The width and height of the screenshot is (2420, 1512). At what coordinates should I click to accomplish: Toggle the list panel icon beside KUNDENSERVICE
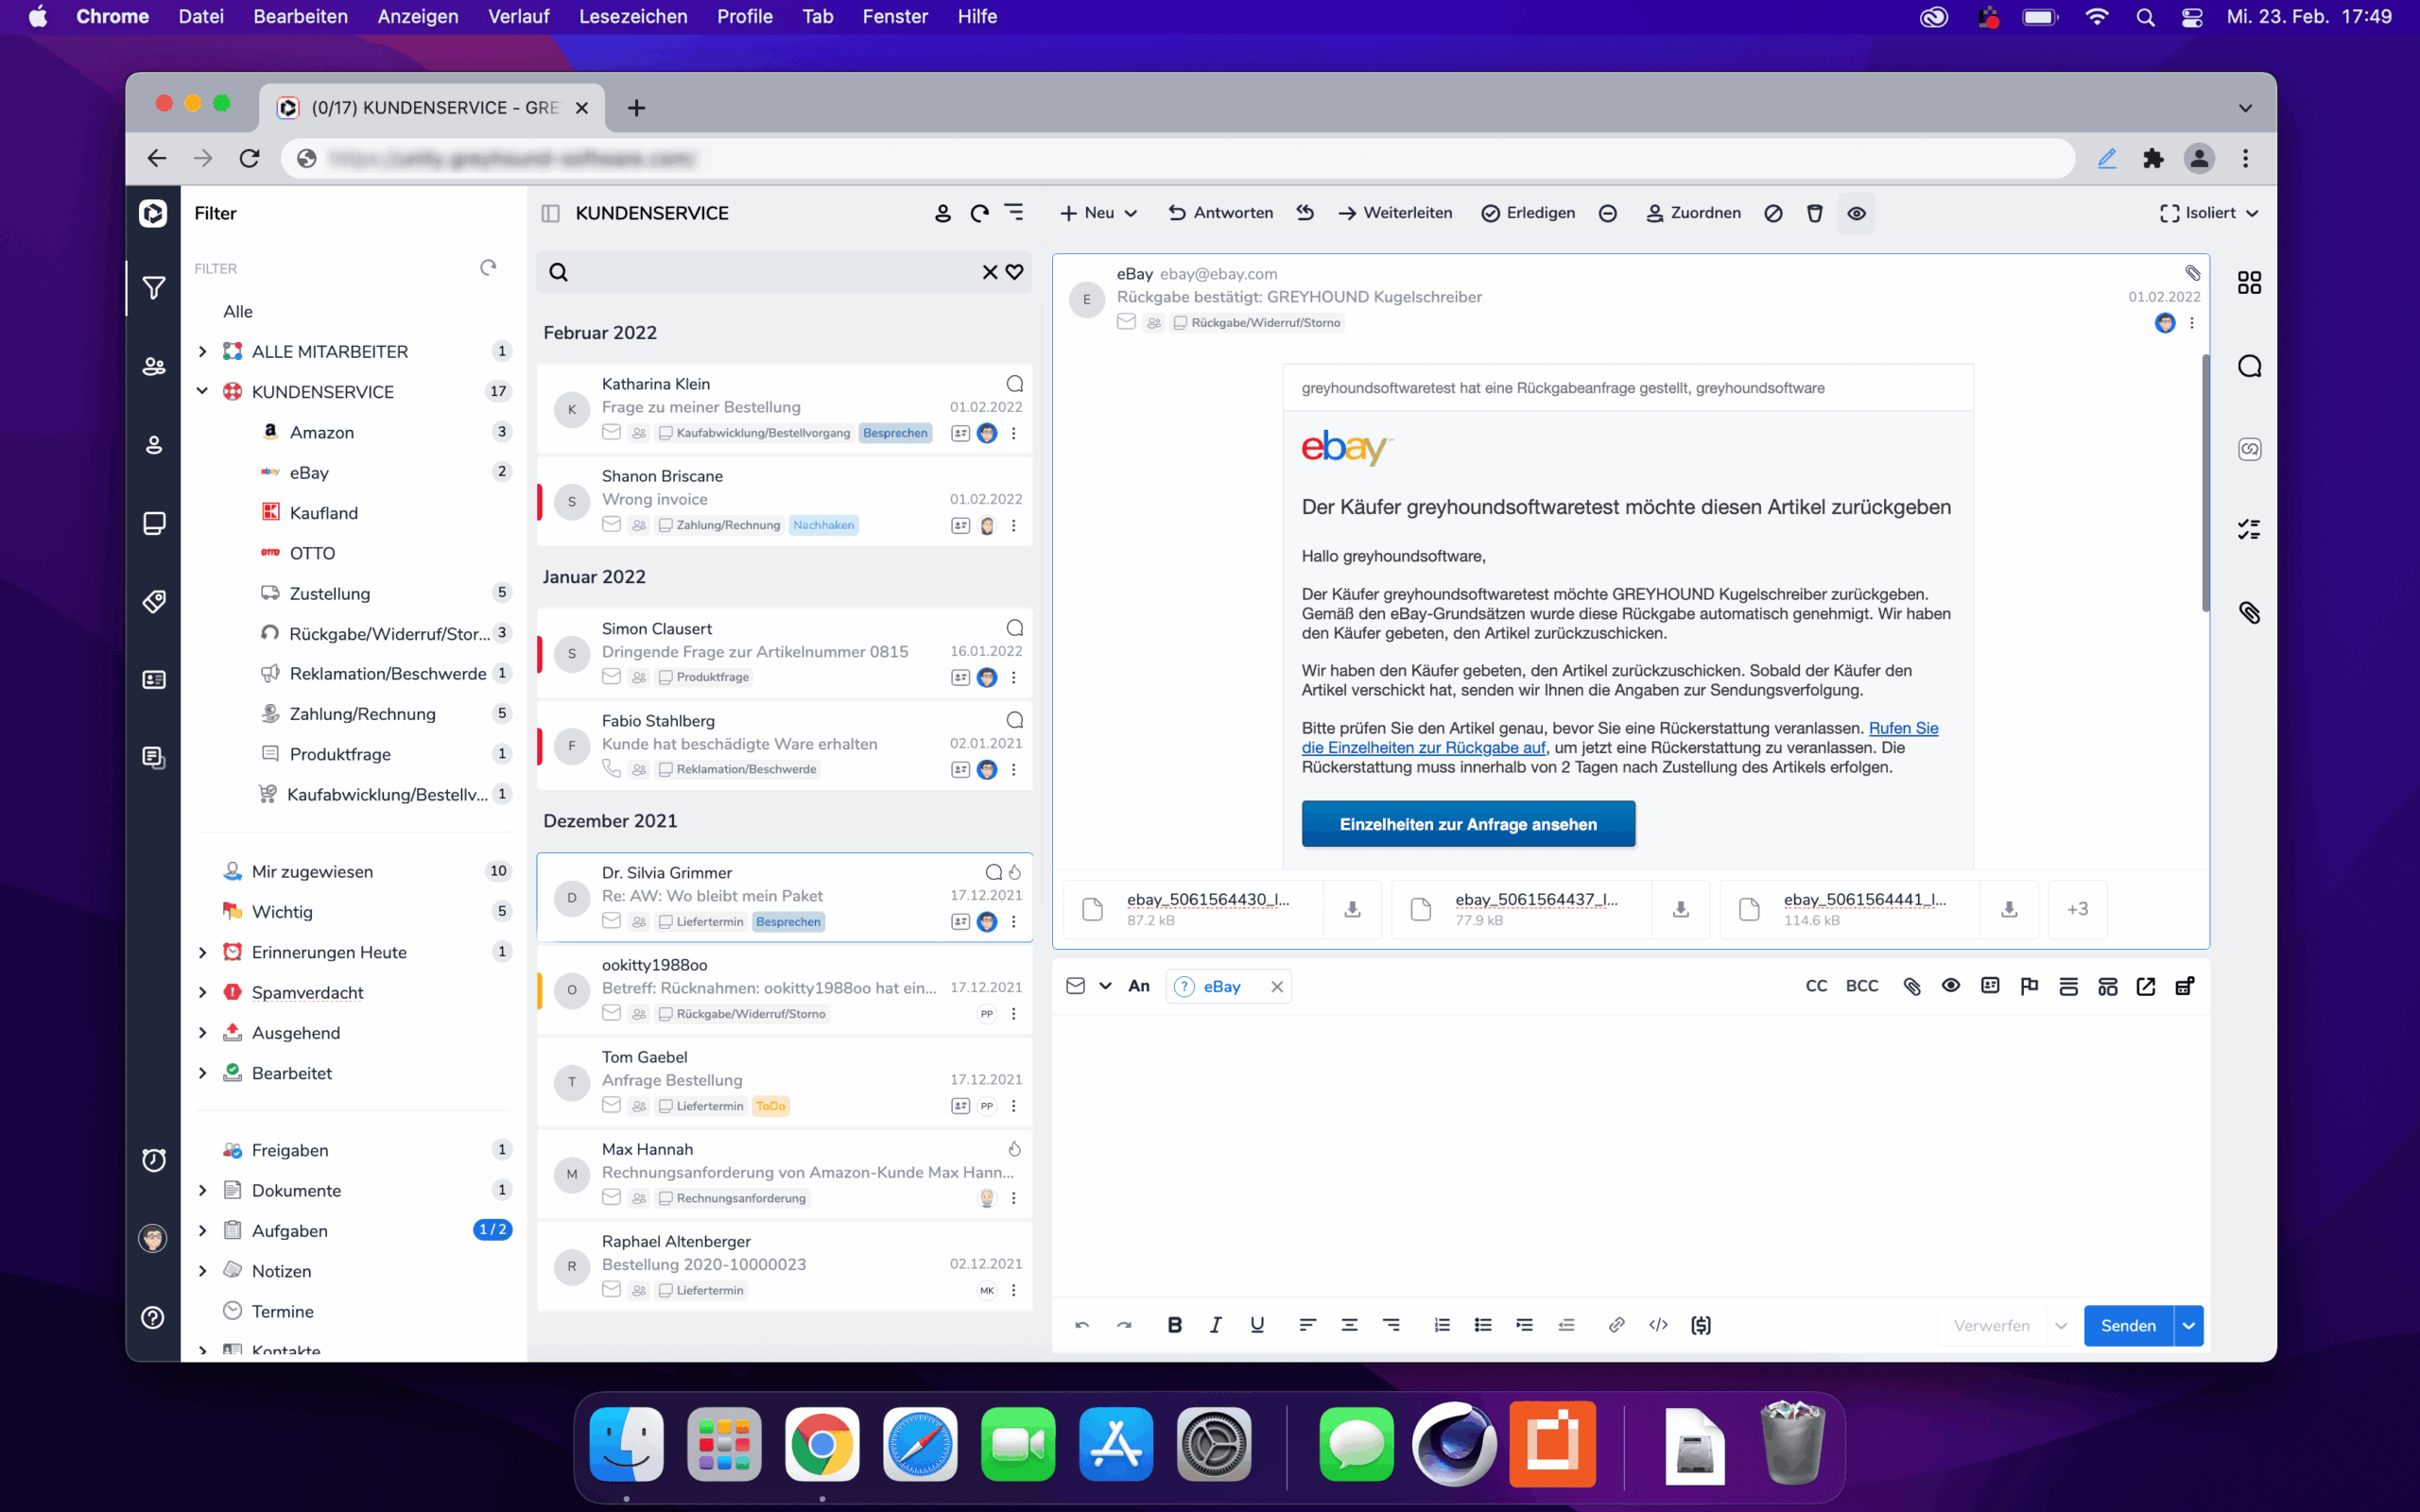(x=550, y=213)
